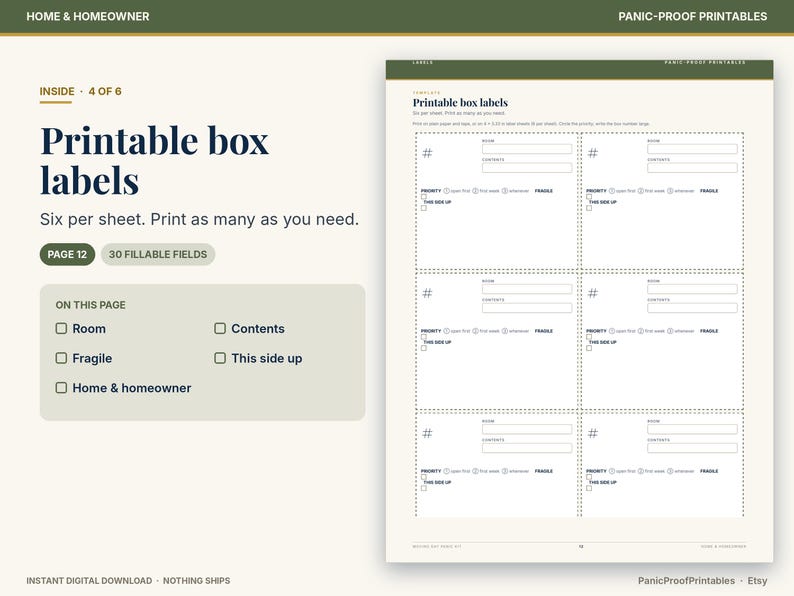Check the This side up item
This screenshot has height=596, width=794.
coord(220,358)
